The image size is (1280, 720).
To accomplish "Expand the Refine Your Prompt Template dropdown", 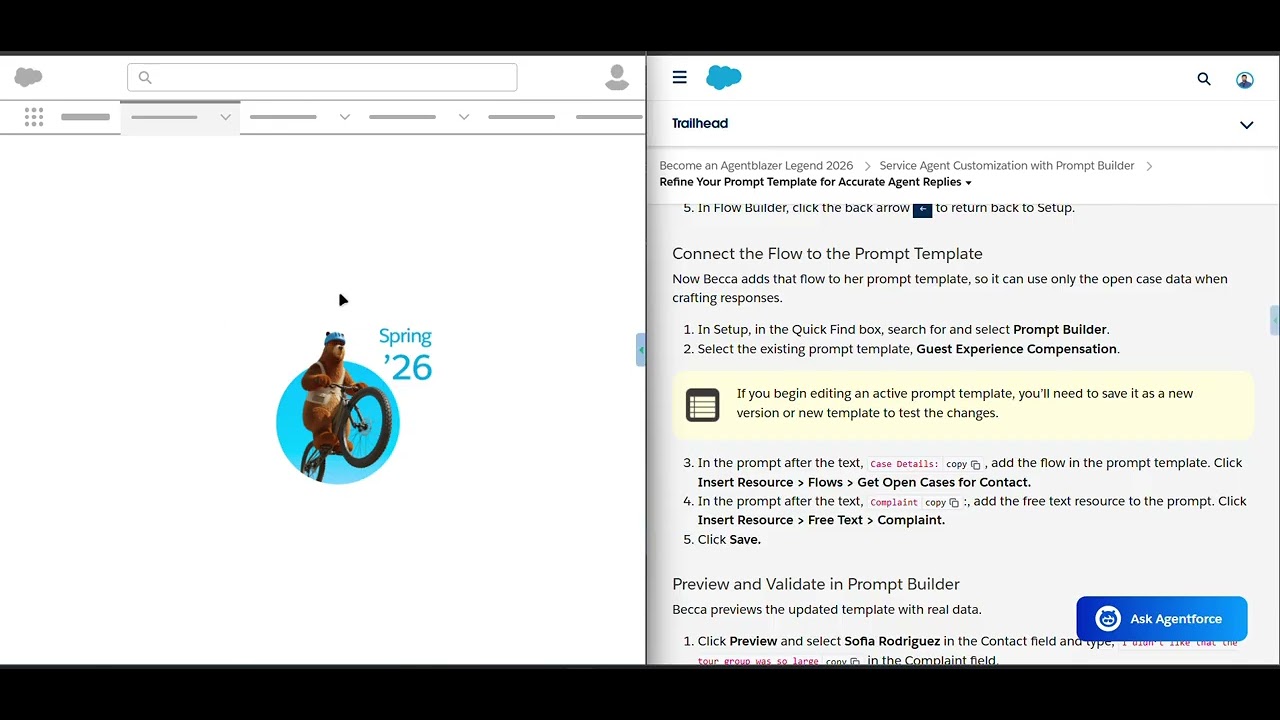I will [x=815, y=182].
